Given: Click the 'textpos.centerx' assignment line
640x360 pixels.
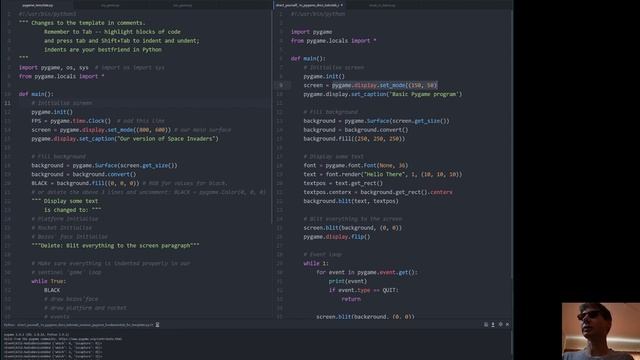Looking at the screenshot, I should [378, 192].
